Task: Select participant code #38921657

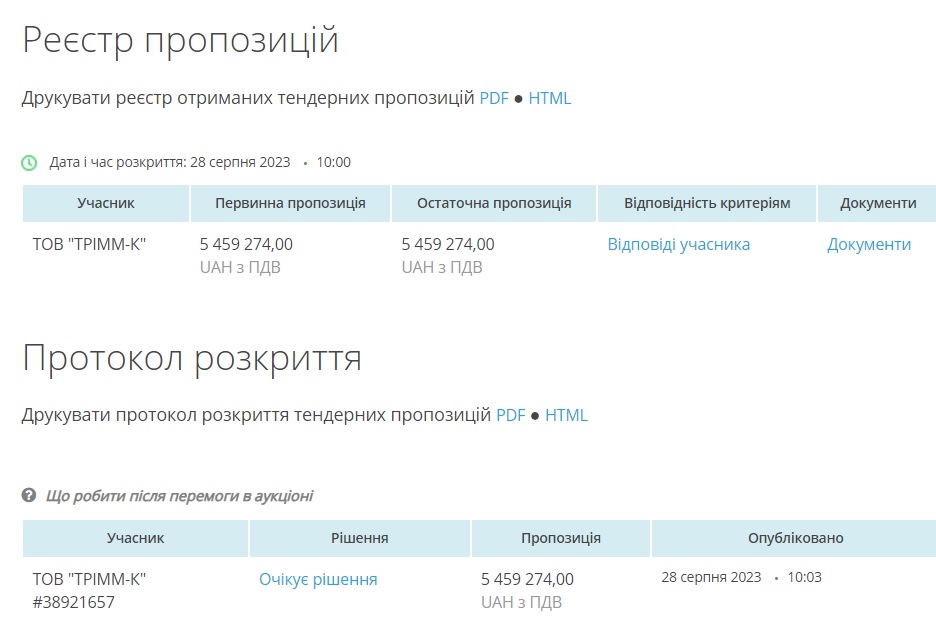Action: [x=73, y=602]
